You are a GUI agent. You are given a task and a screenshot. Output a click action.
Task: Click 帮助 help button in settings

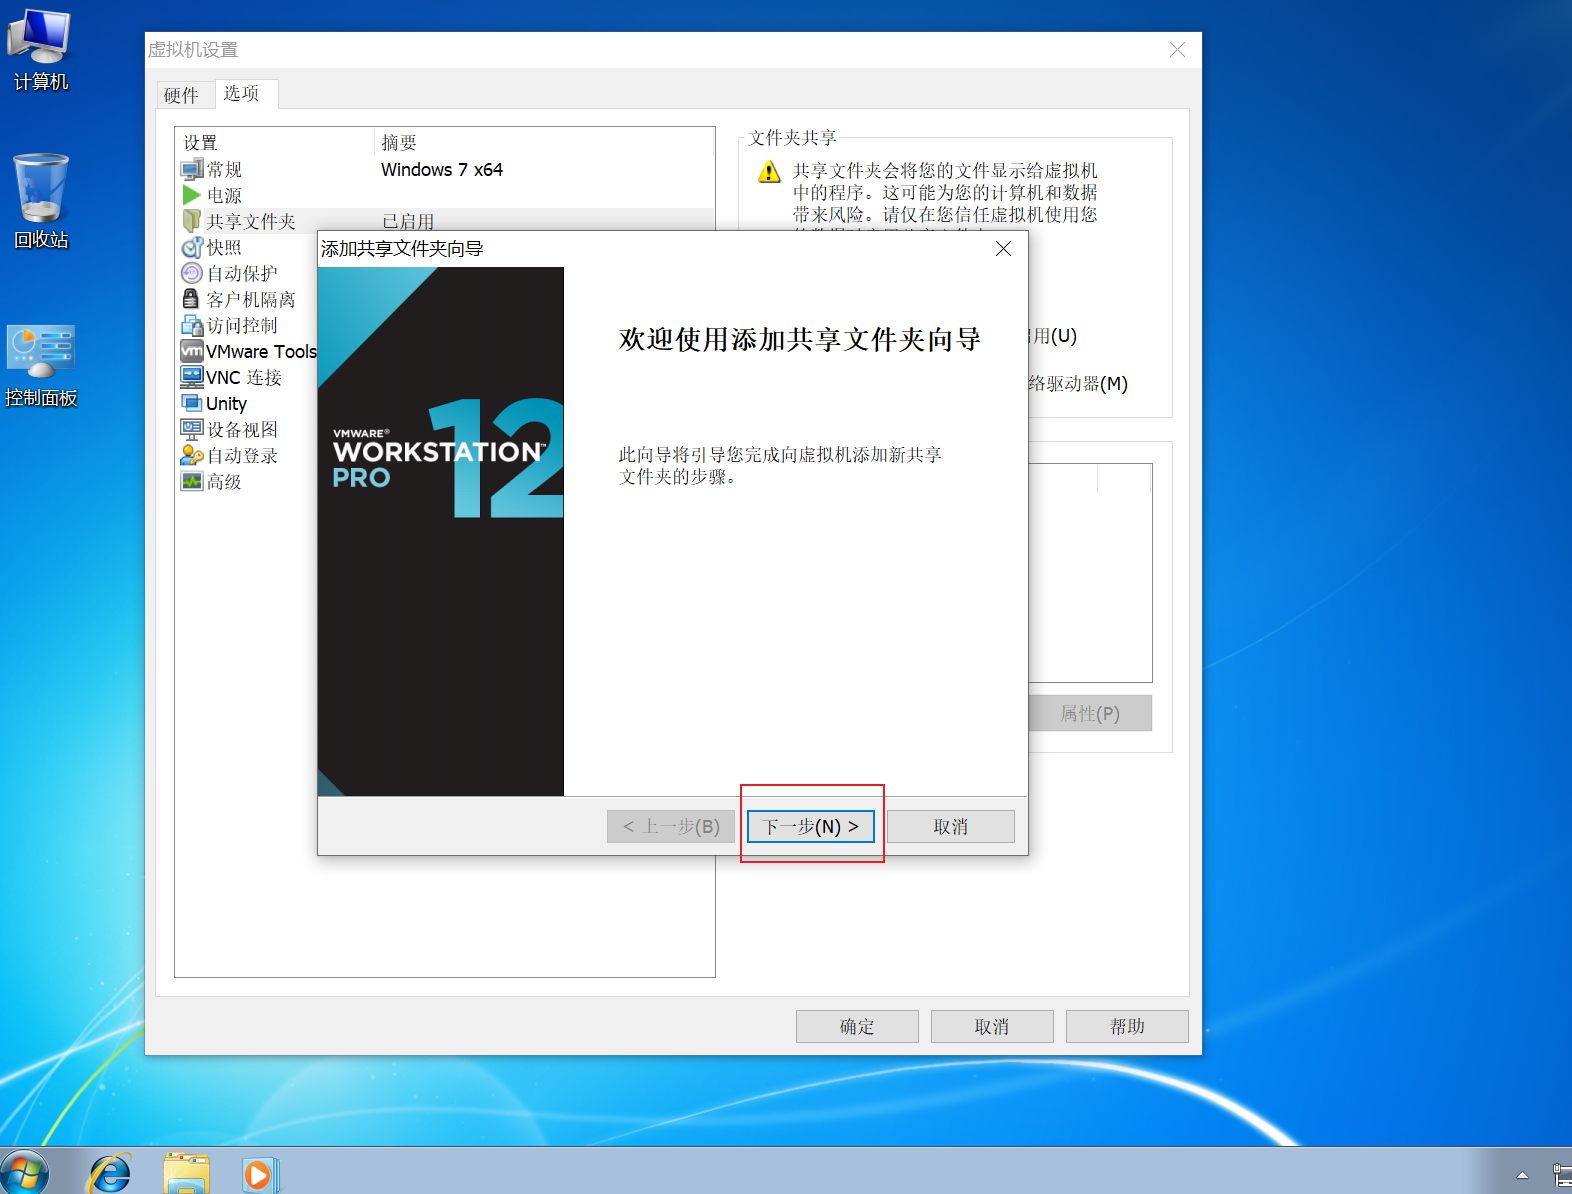pyautogui.click(x=1127, y=1027)
